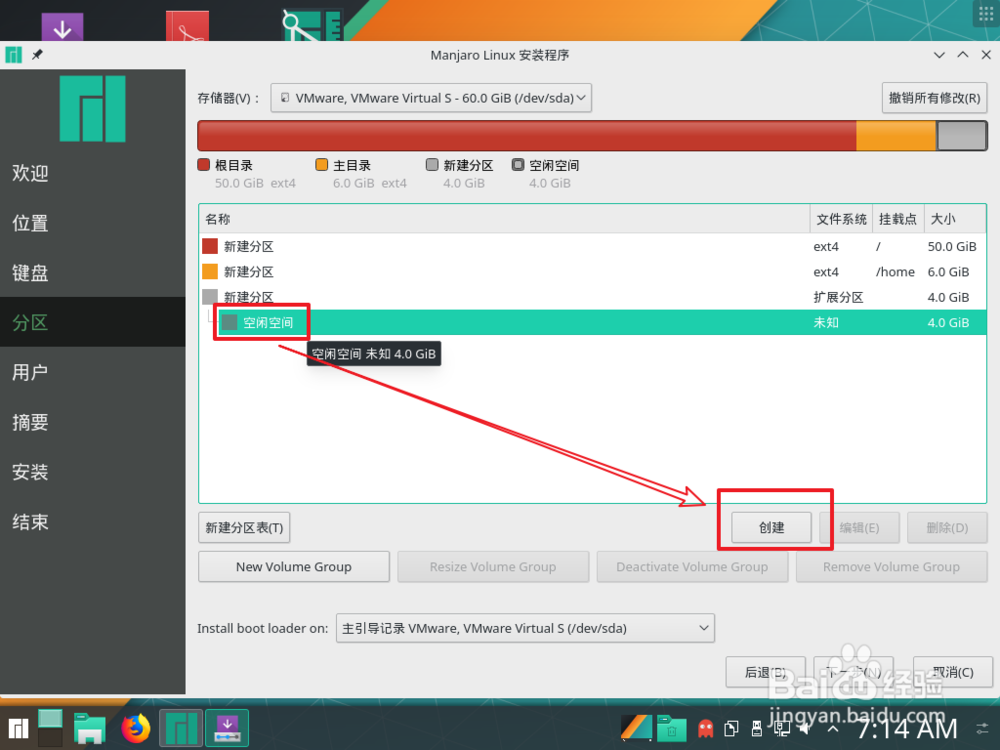The image size is (1000, 750).
Task: Toggle the pin icon in title bar
Action: (x=38, y=55)
